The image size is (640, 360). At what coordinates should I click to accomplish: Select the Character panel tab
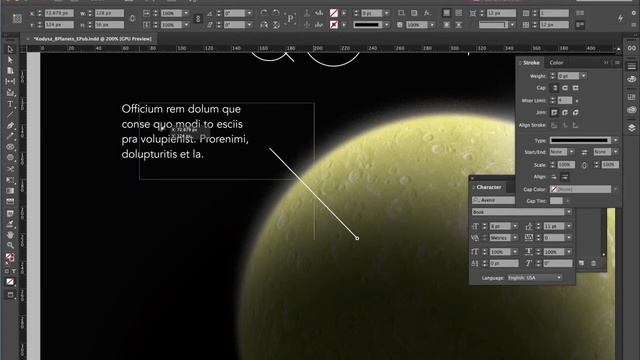click(489, 187)
